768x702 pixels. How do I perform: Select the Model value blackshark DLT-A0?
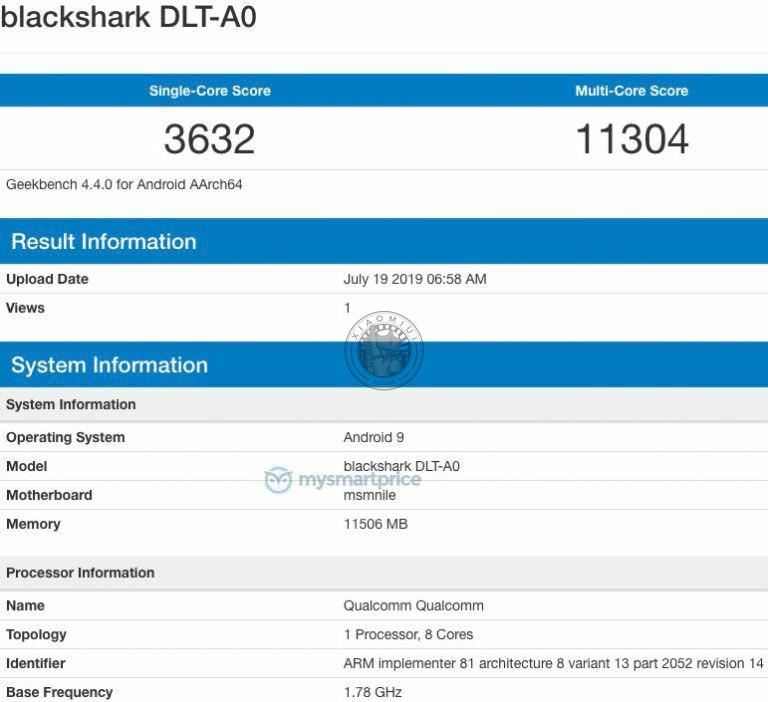[402, 466]
